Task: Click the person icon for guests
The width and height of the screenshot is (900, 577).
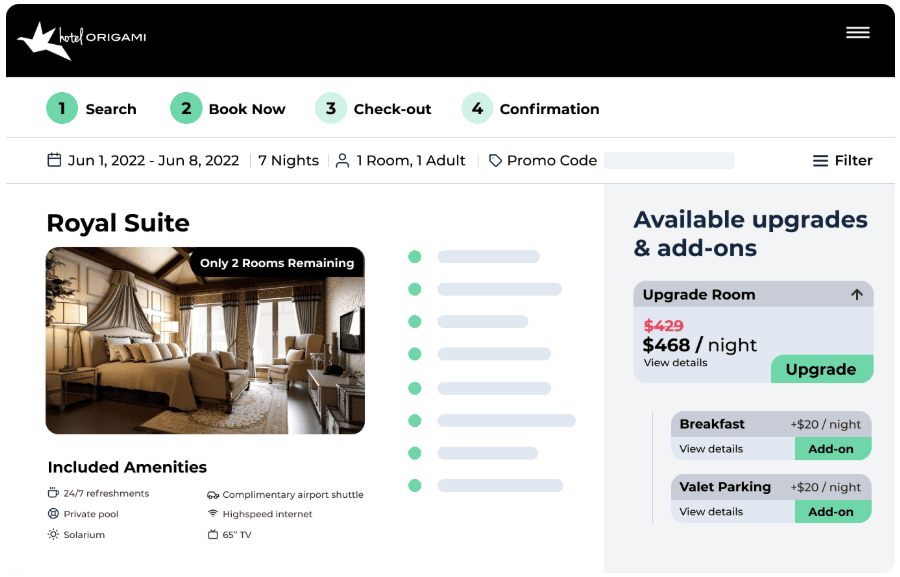Action: coord(342,160)
